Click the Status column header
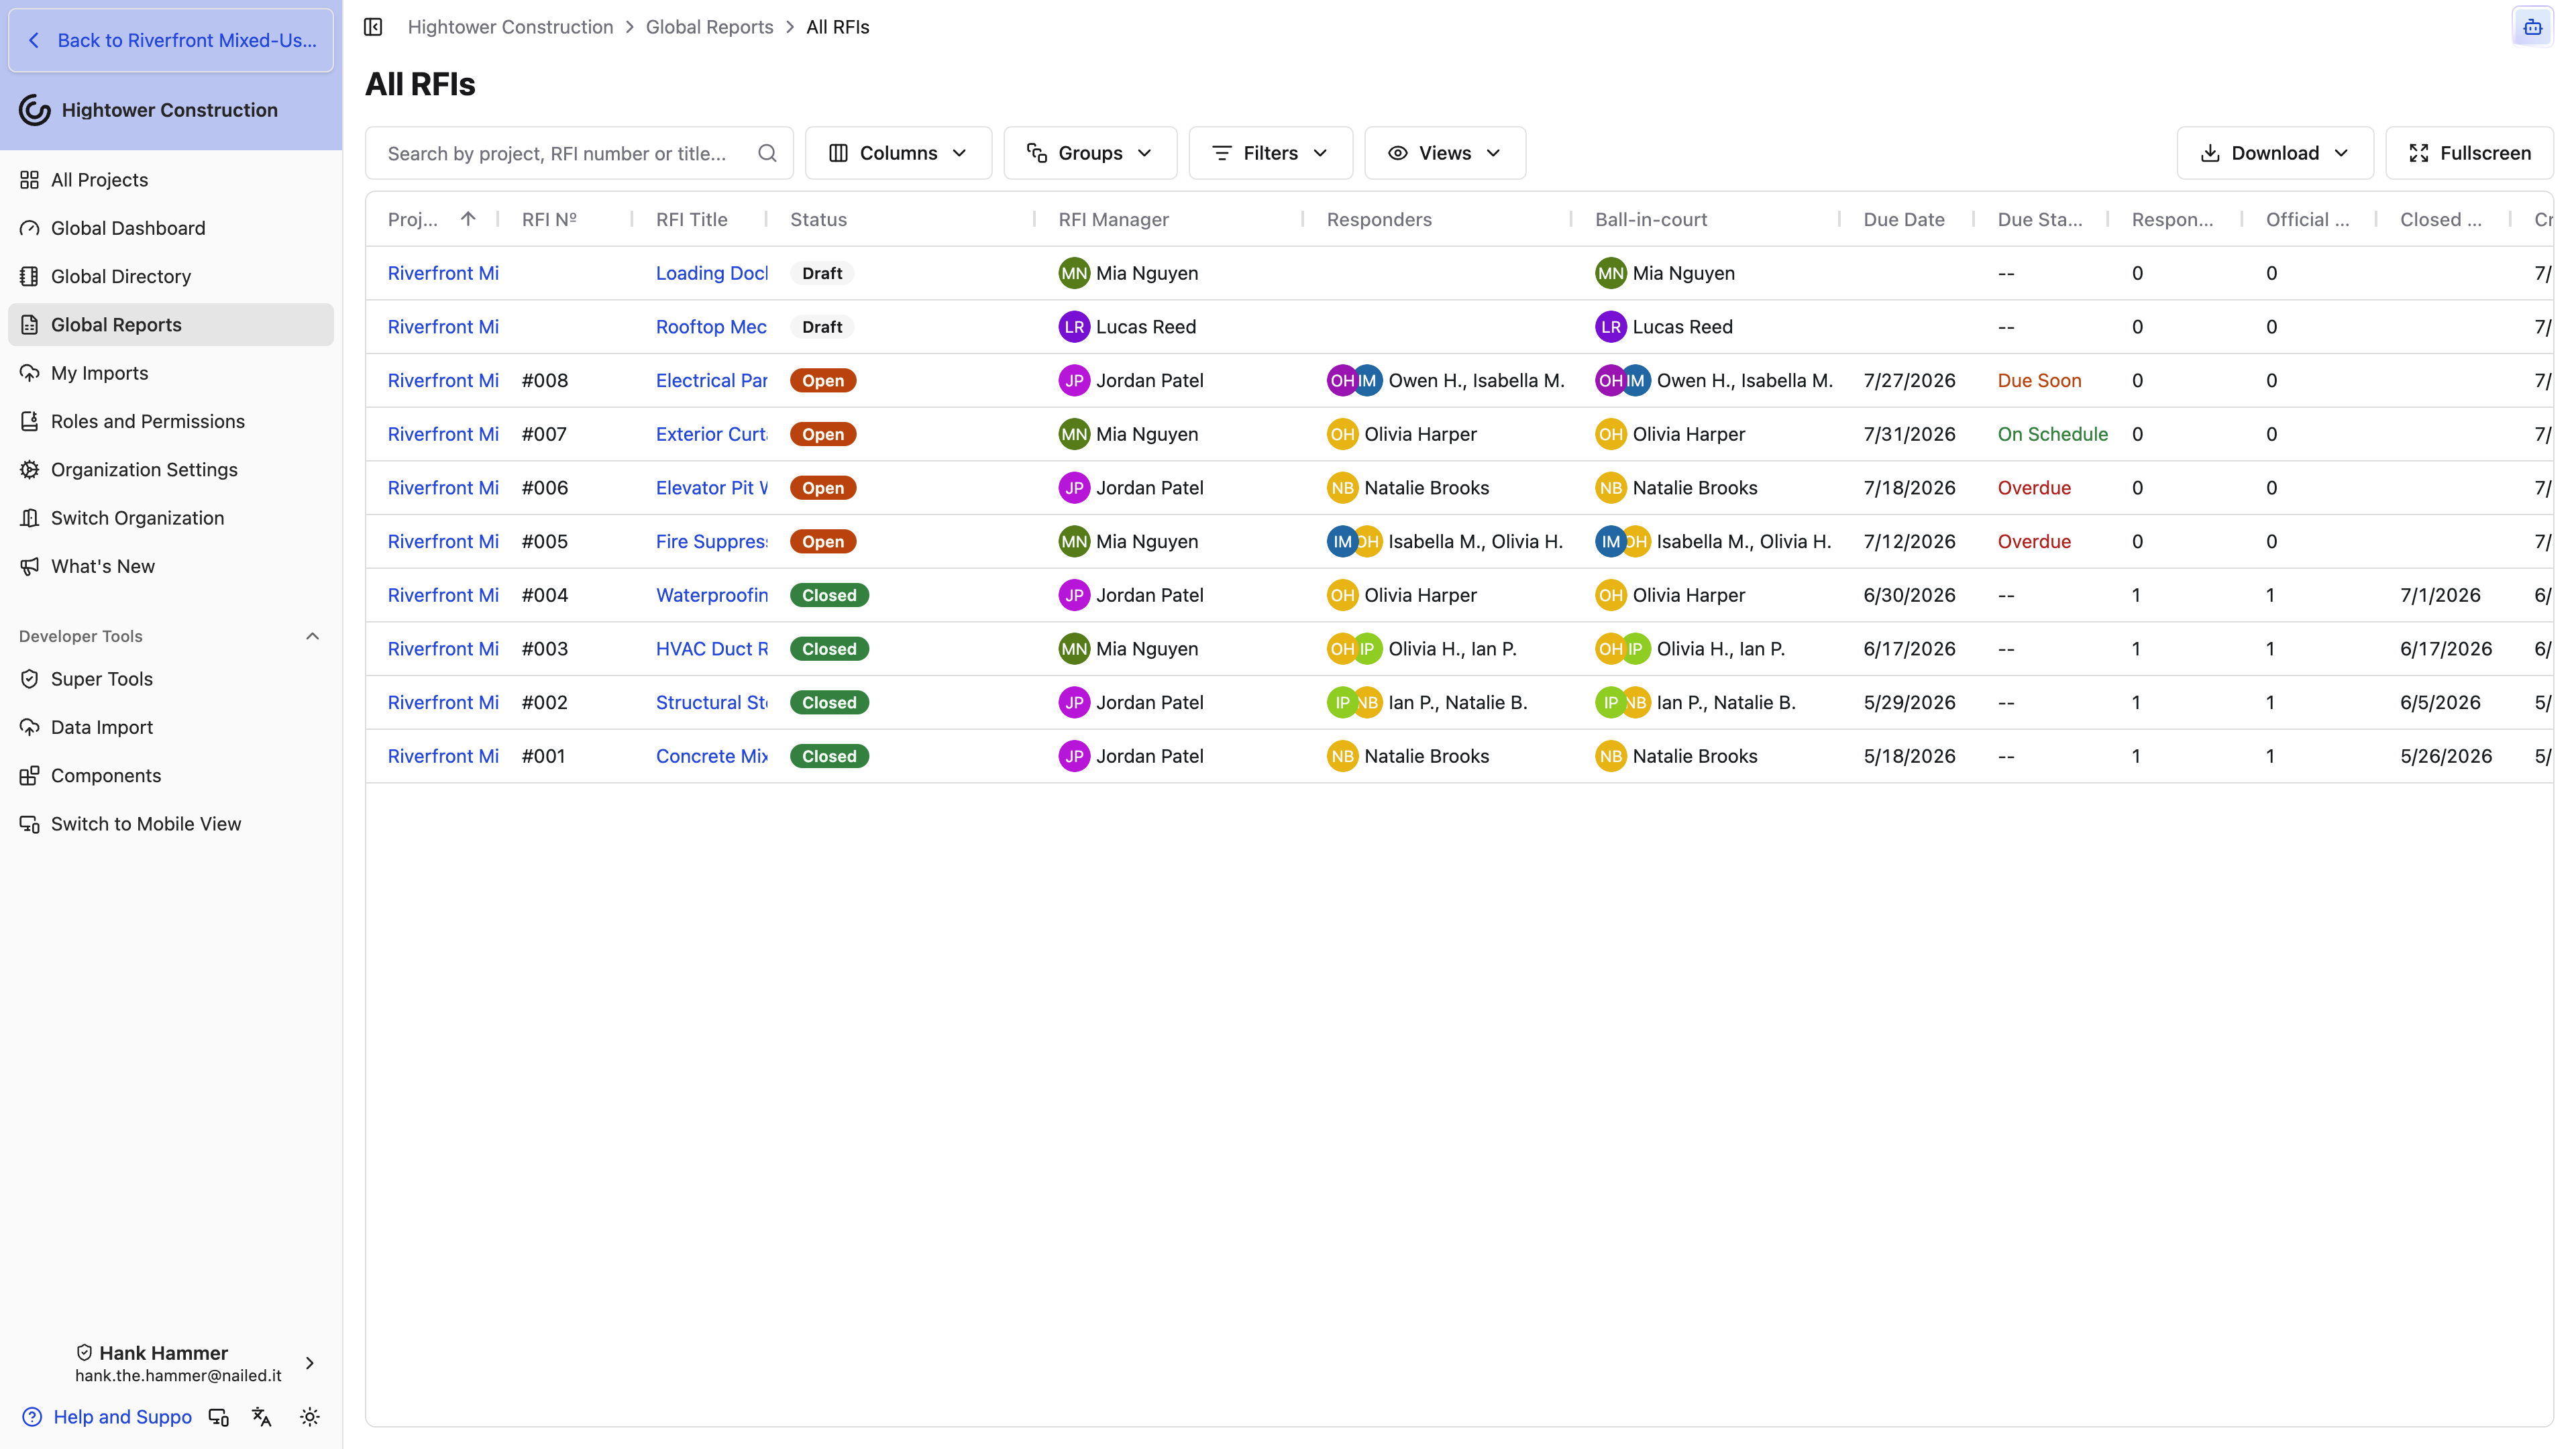 tap(818, 220)
